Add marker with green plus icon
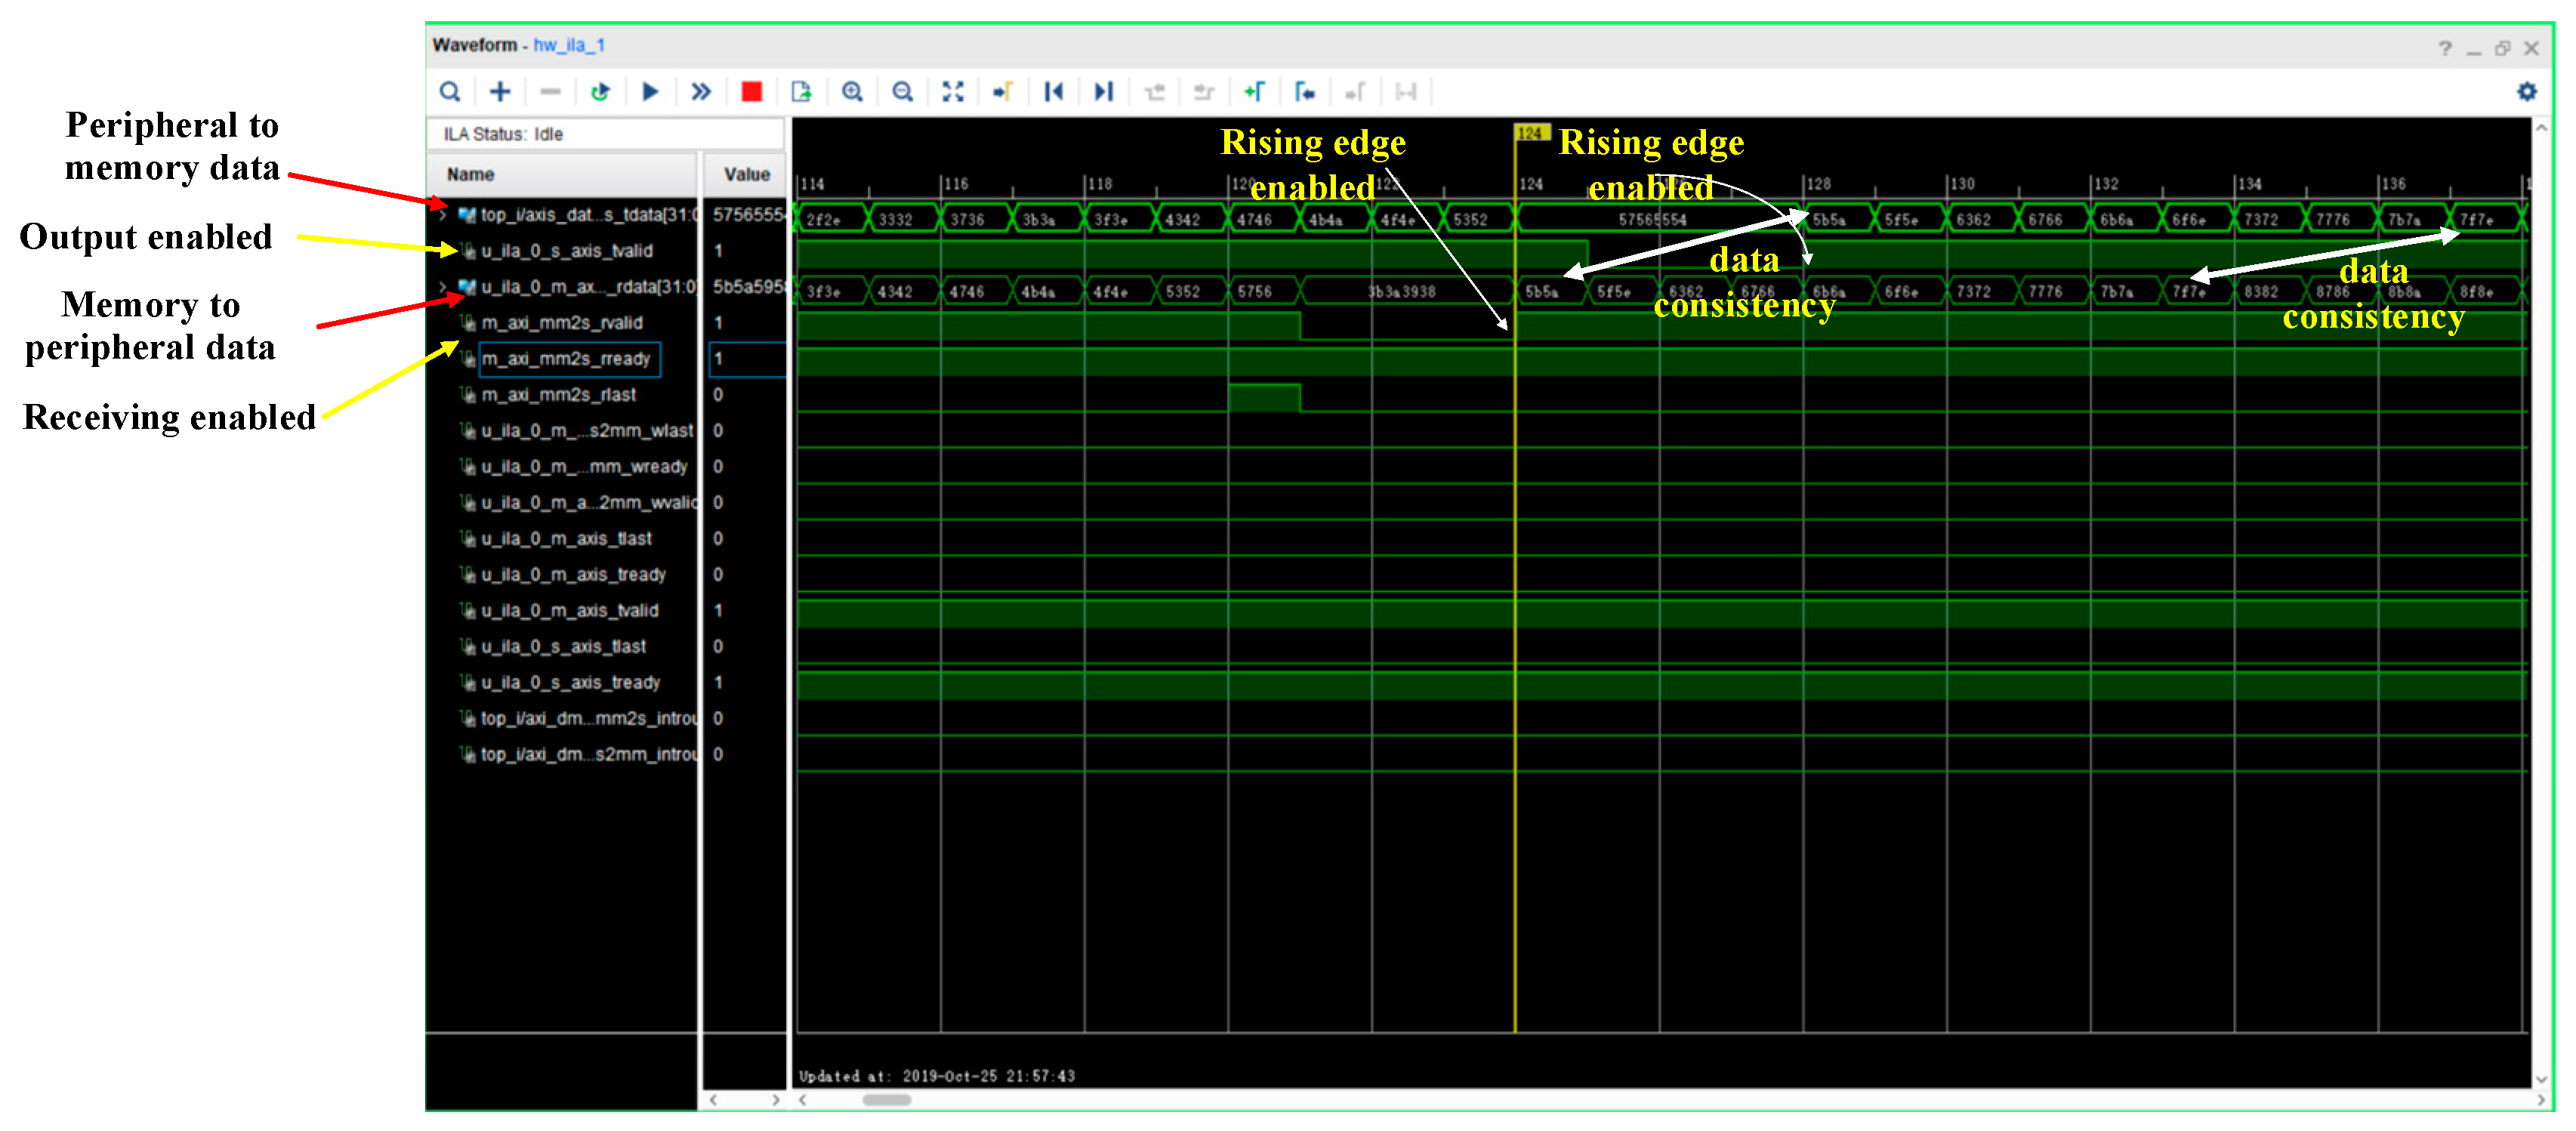 point(1254,92)
